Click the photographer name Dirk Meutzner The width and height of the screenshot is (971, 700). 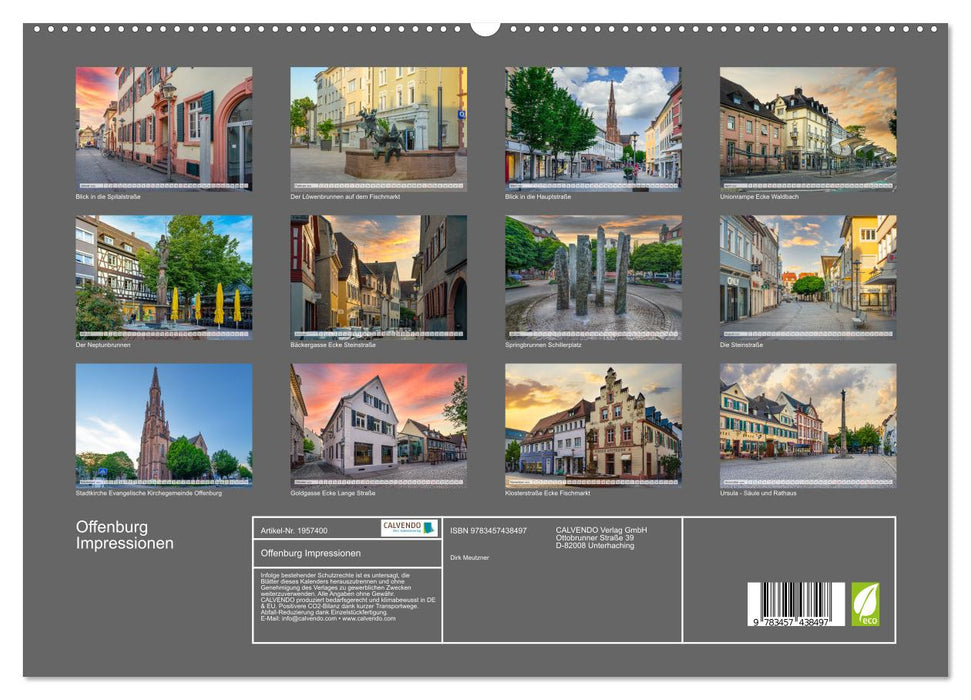tap(469, 558)
